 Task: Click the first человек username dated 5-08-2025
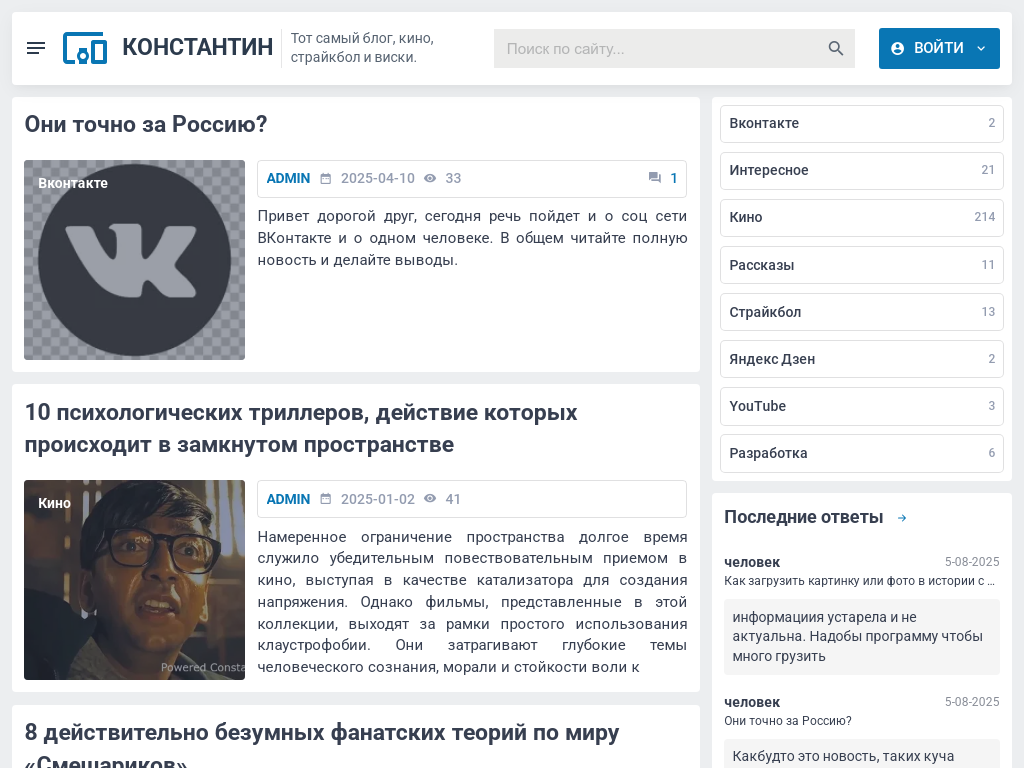pos(752,562)
